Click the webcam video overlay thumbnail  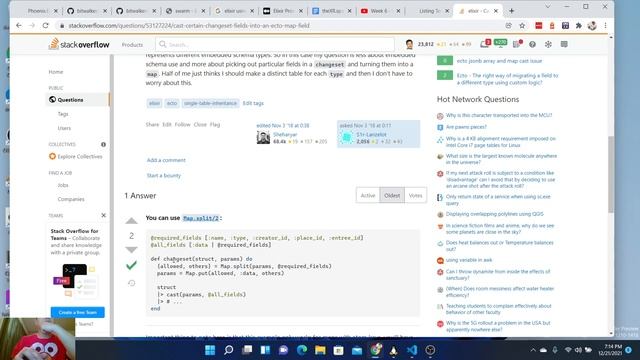coord(38,339)
